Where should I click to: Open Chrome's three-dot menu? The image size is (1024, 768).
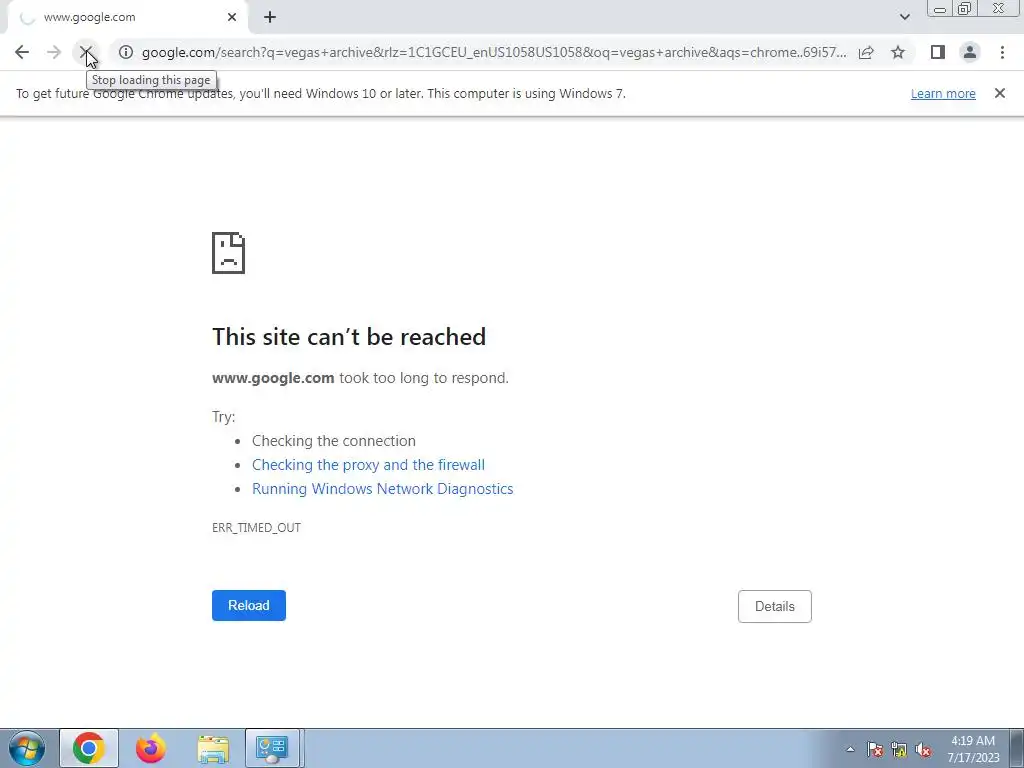click(x=1002, y=52)
